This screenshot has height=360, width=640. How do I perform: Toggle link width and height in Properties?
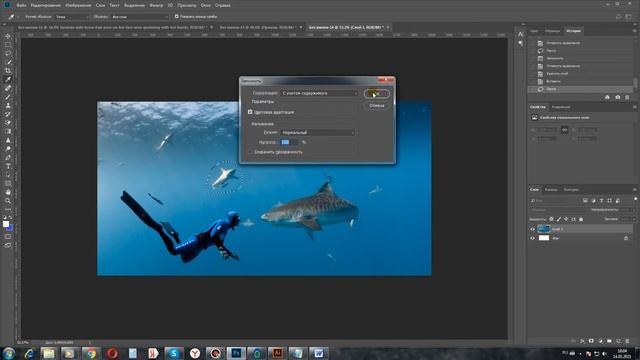[x=564, y=130]
